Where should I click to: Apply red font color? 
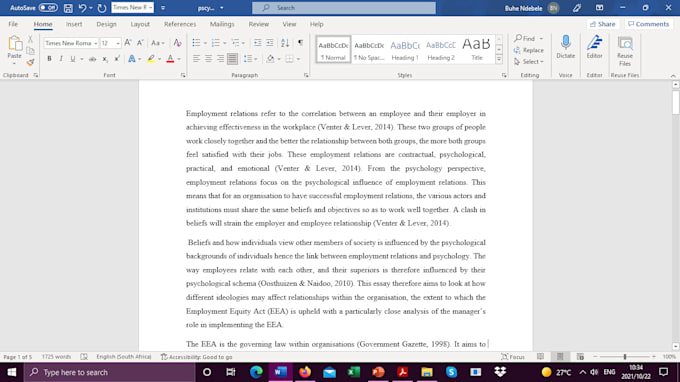(x=170, y=59)
